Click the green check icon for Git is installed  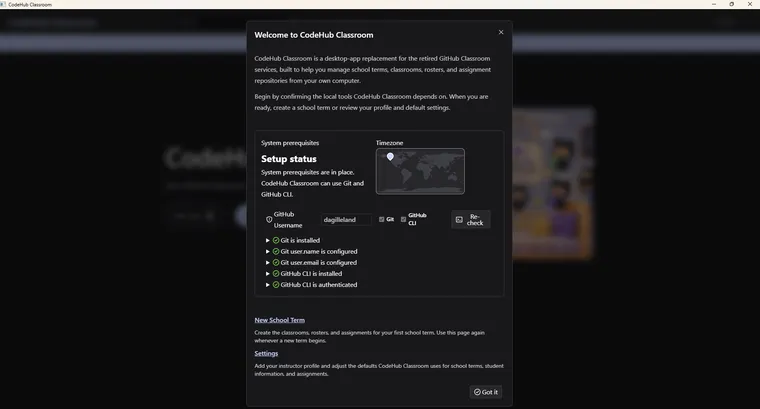pyautogui.click(x=276, y=240)
